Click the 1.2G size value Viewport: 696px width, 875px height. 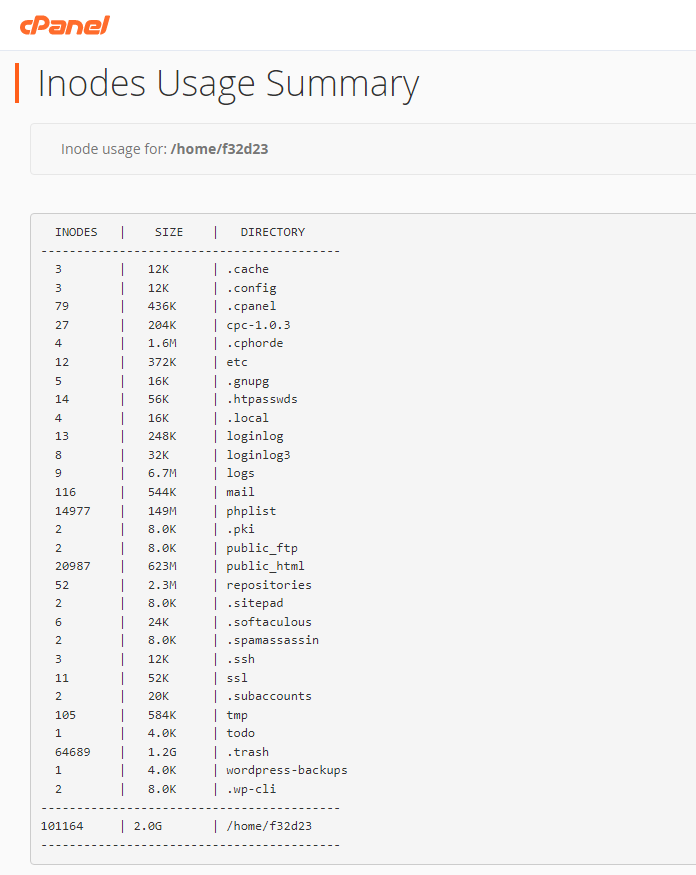click(x=162, y=752)
